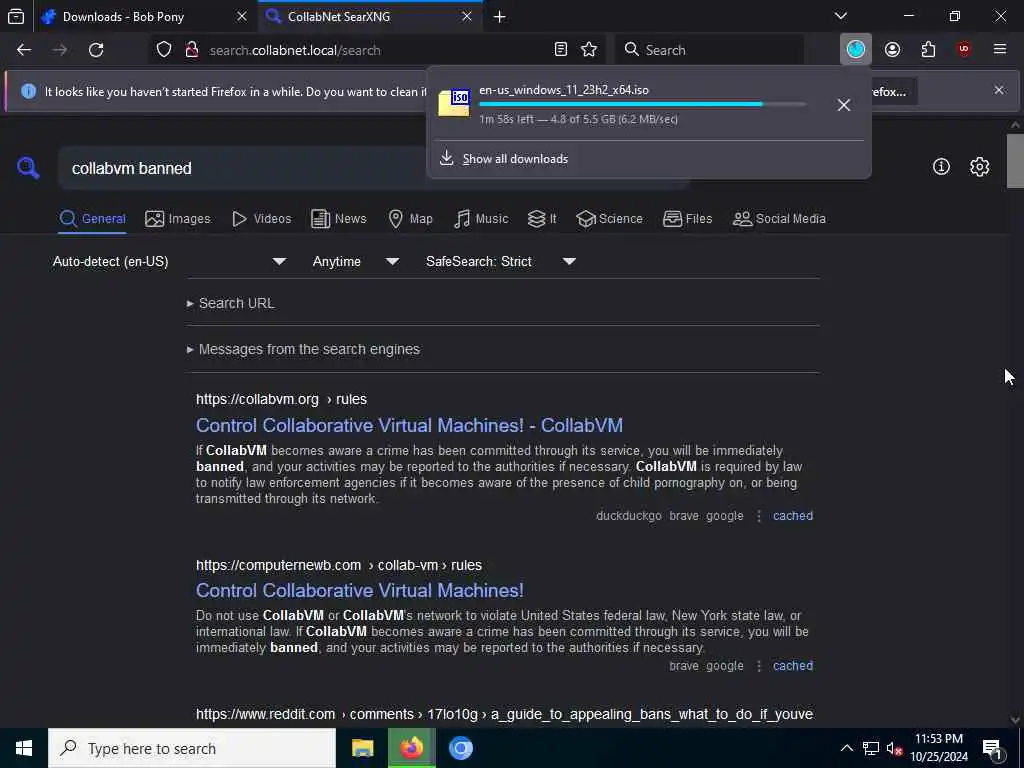This screenshot has width=1024, height=768.
Task: Bookmark this page with the star icon
Action: [x=589, y=50]
